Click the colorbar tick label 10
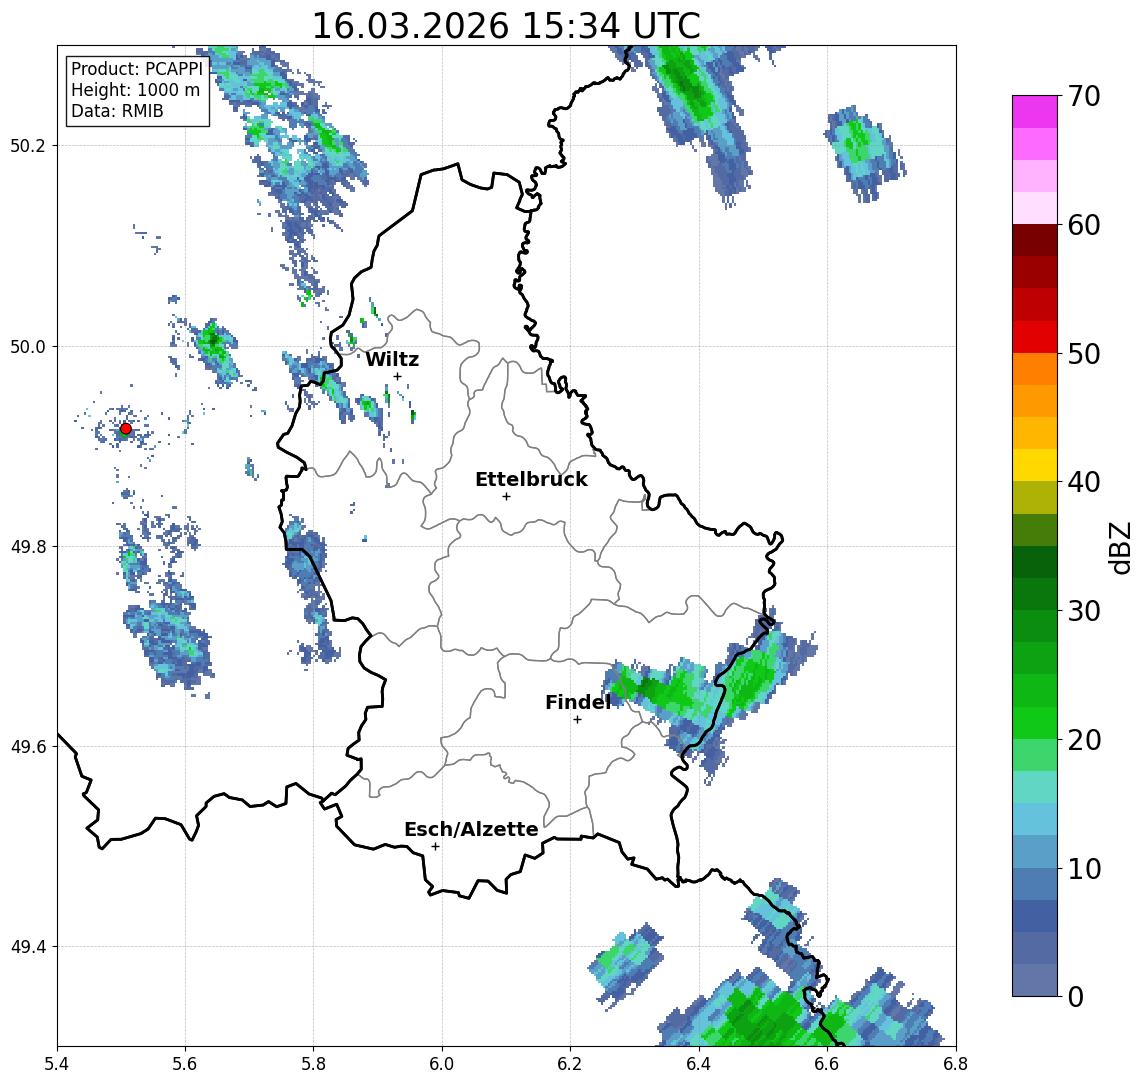1145x1084 pixels. [1084, 868]
